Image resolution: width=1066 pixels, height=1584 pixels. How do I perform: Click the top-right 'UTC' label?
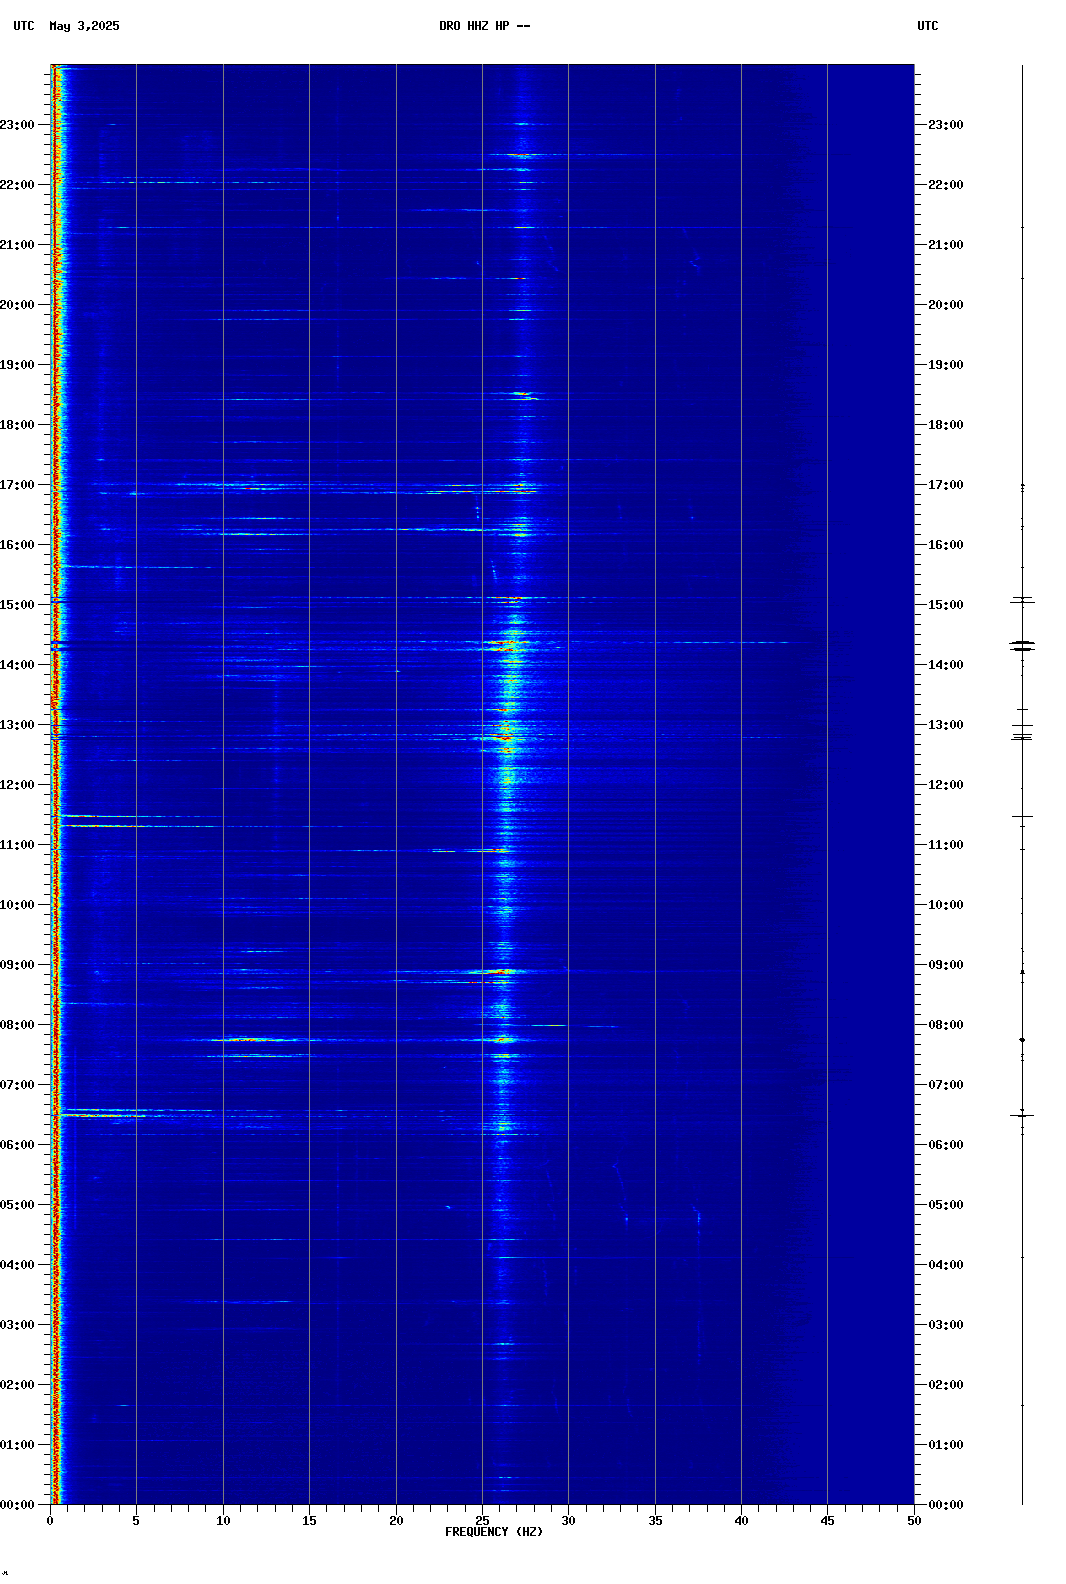coord(928,26)
